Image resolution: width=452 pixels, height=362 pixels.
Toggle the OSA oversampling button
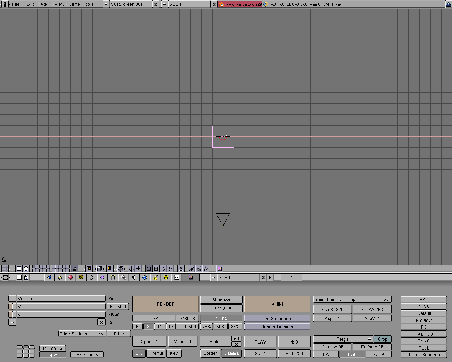tap(153, 318)
